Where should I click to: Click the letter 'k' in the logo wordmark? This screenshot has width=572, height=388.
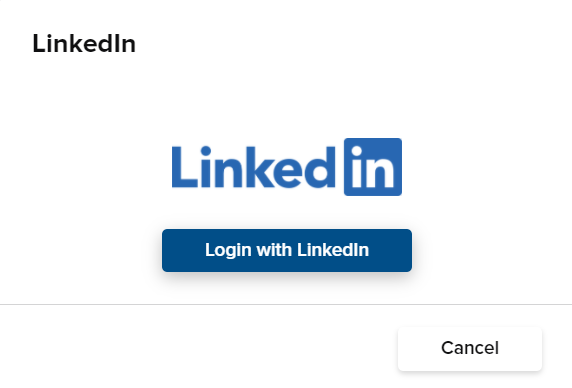(x=258, y=167)
